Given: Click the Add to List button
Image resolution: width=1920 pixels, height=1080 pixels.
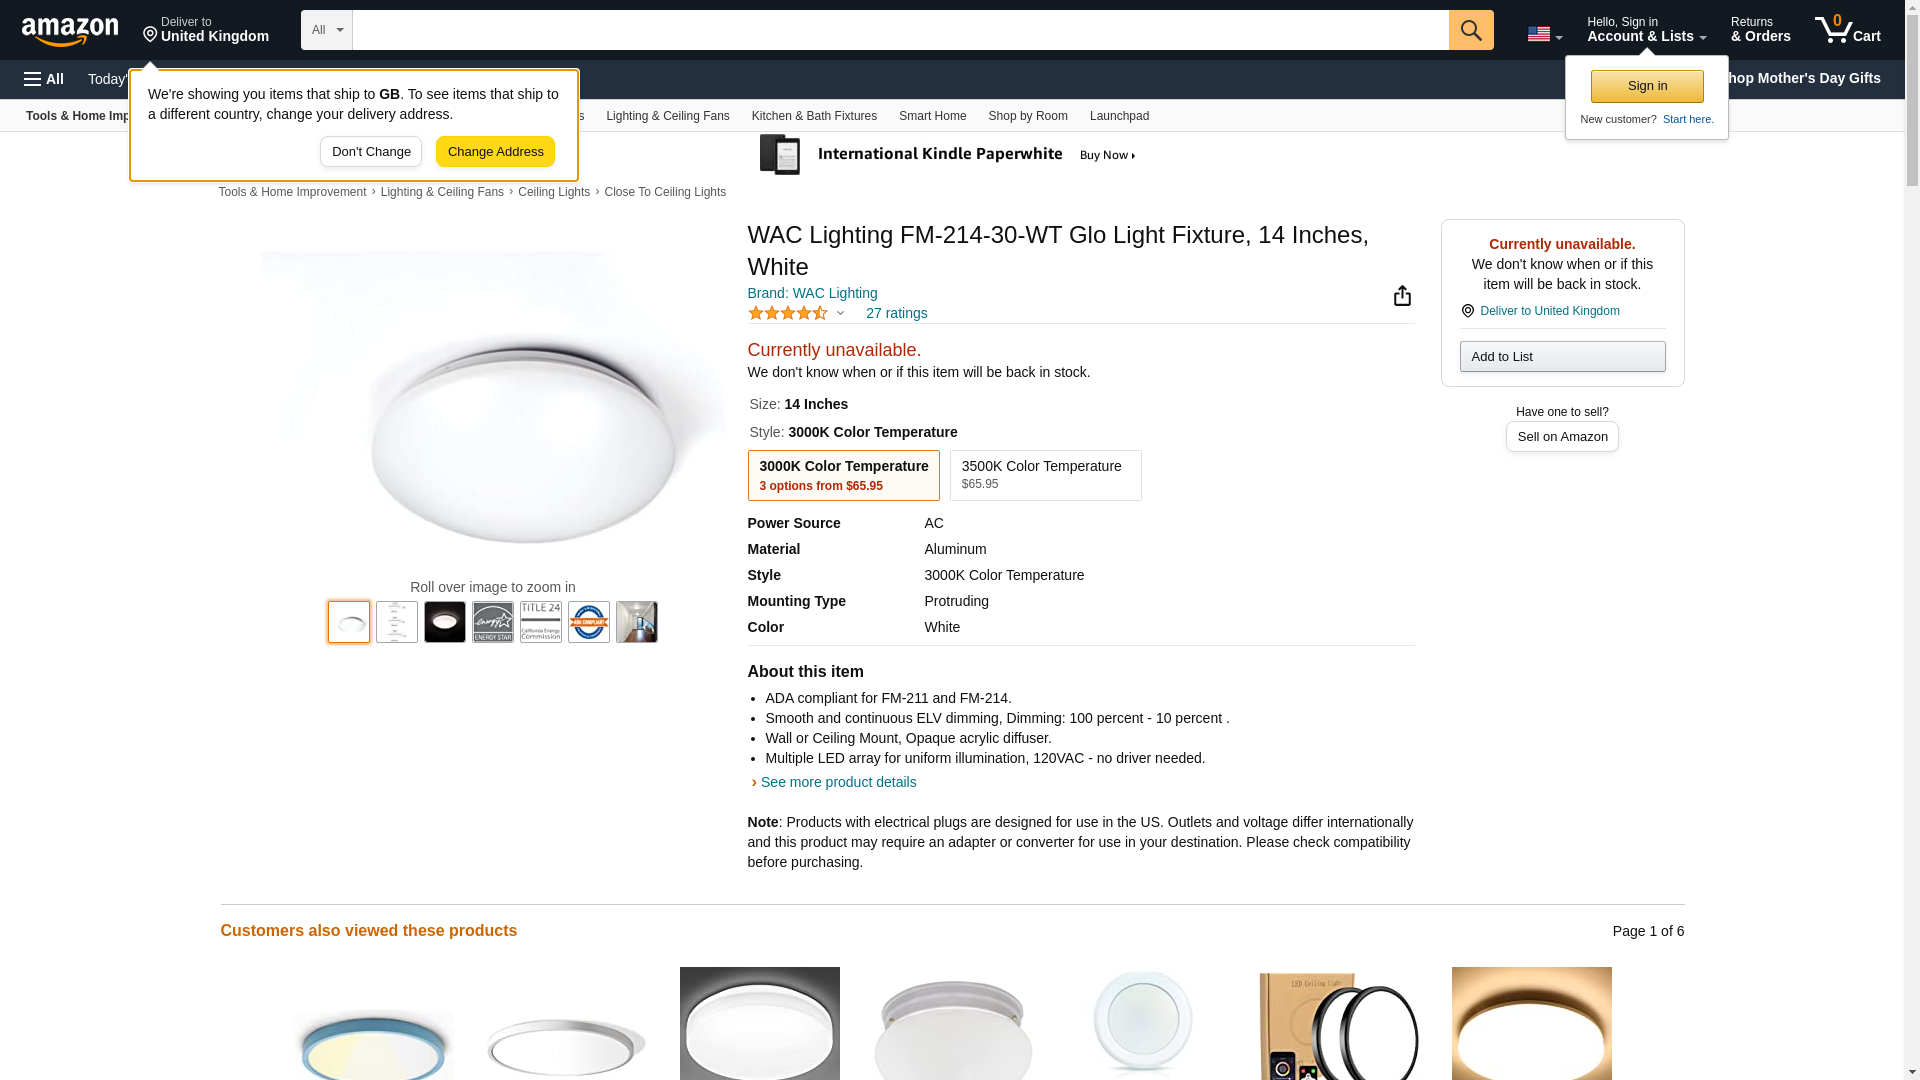Looking at the screenshot, I should pyautogui.click(x=1562, y=357).
